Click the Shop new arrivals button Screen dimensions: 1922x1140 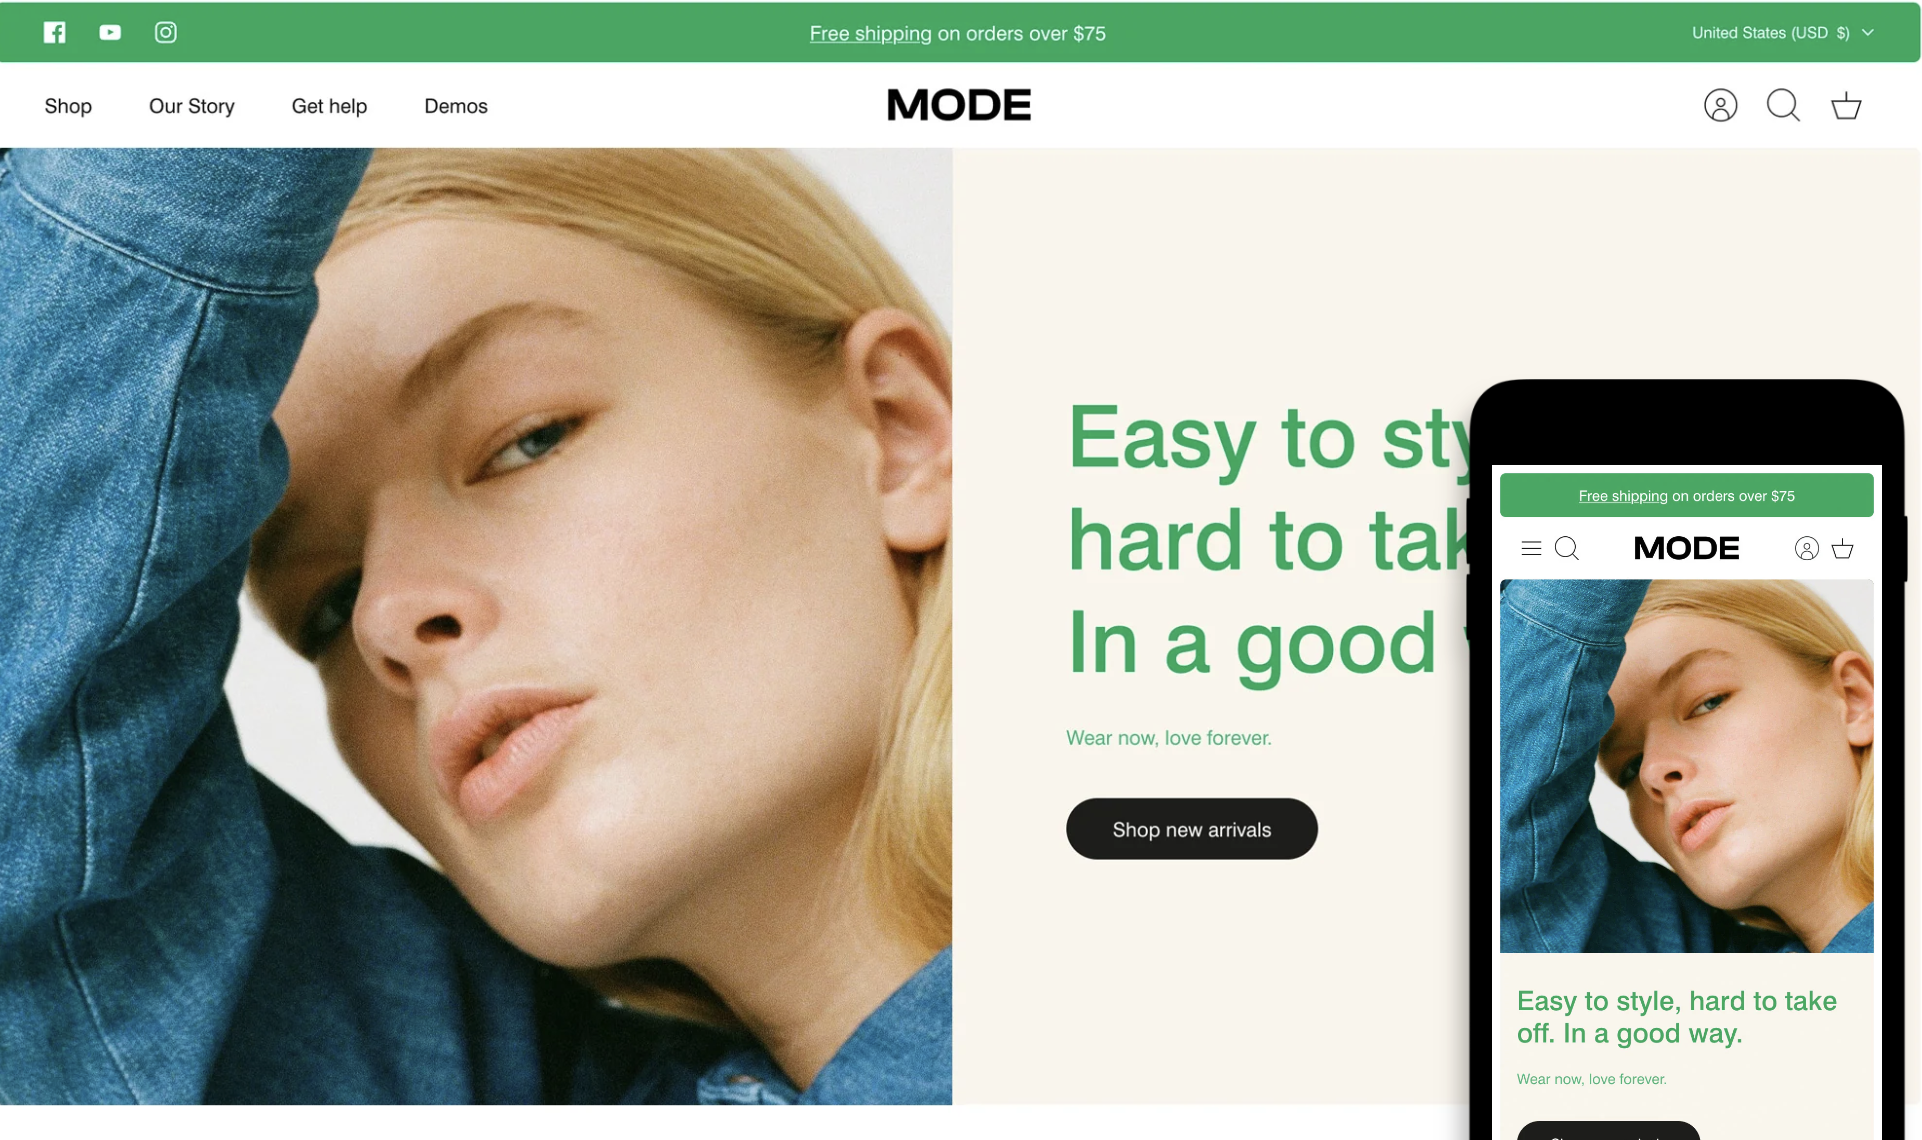click(x=1191, y=829)
